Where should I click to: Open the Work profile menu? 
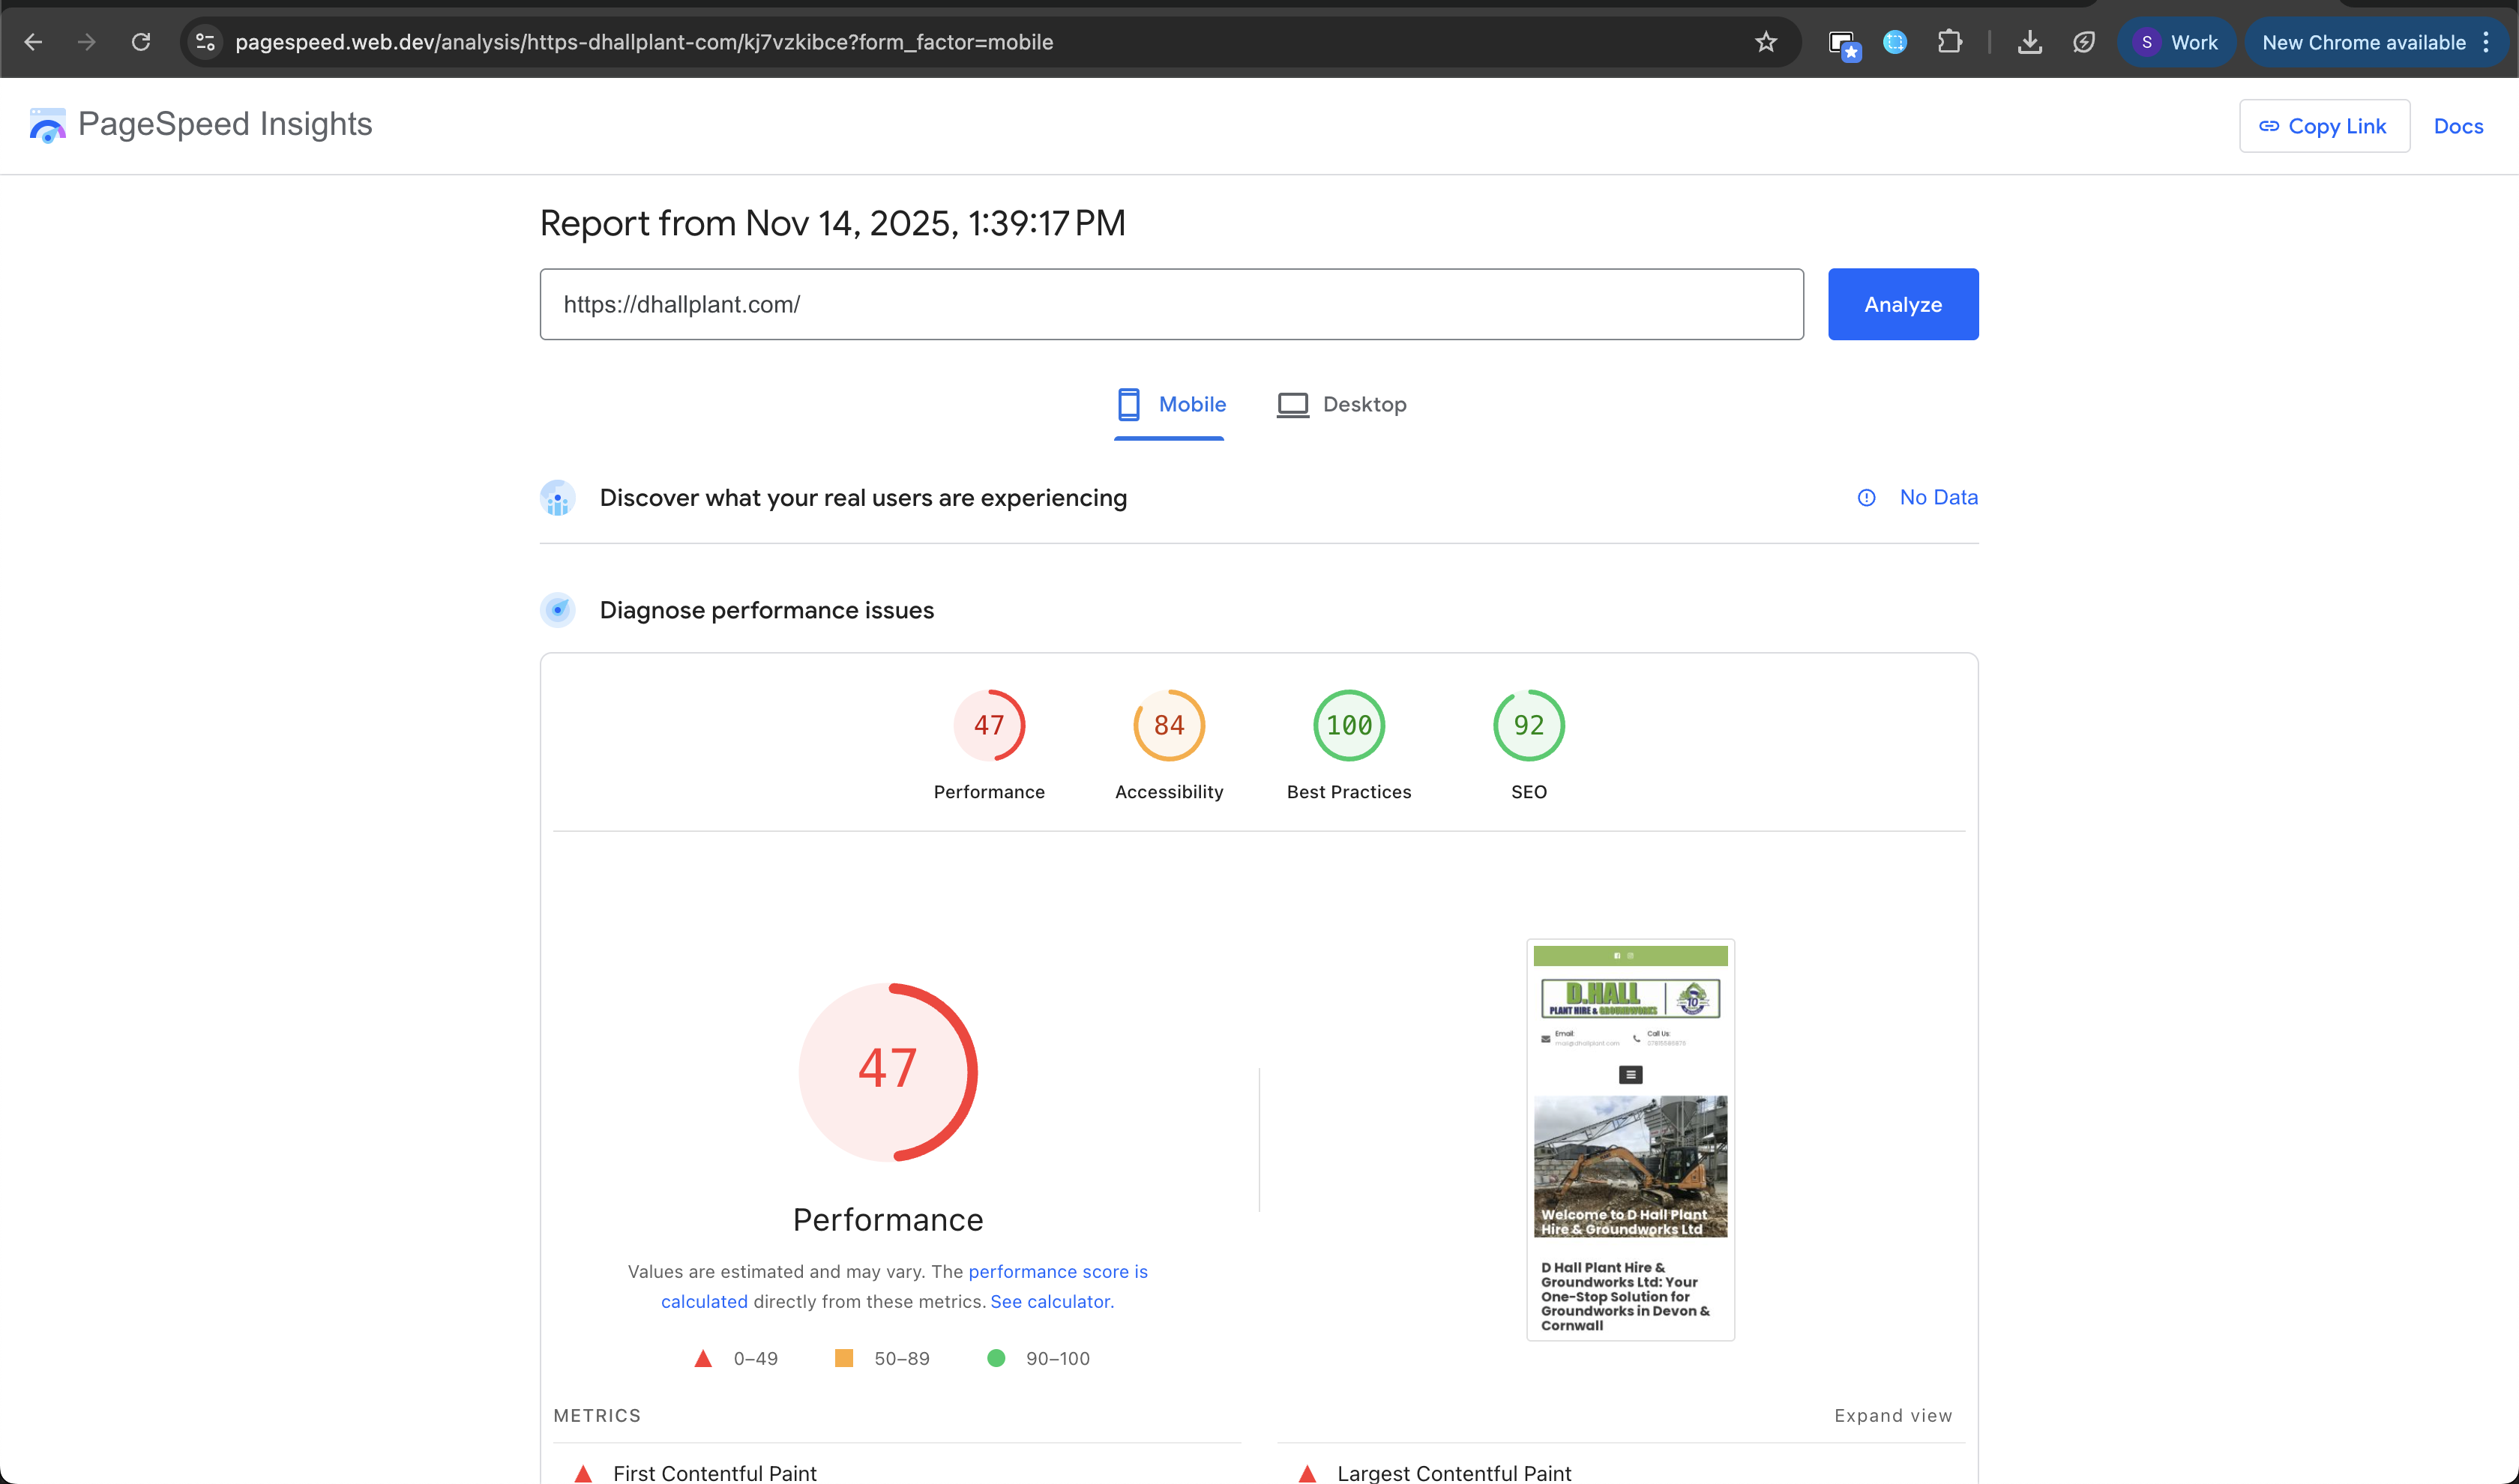pos(2176,42)
